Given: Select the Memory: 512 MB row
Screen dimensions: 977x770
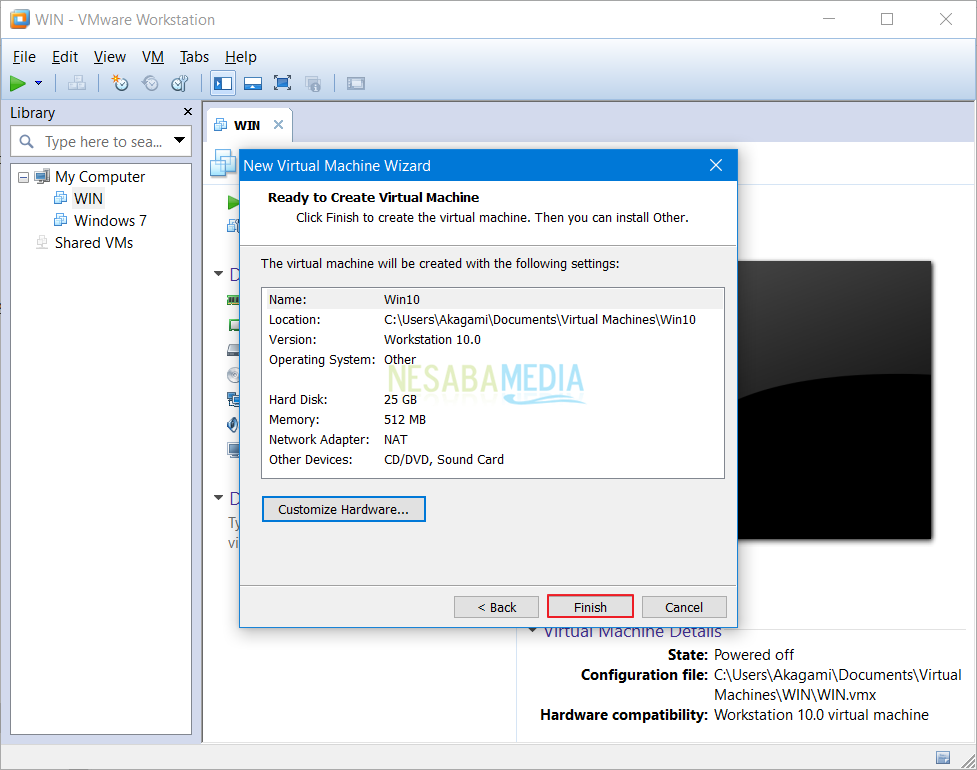Looking at the screenshot, I should click(495, 419).
